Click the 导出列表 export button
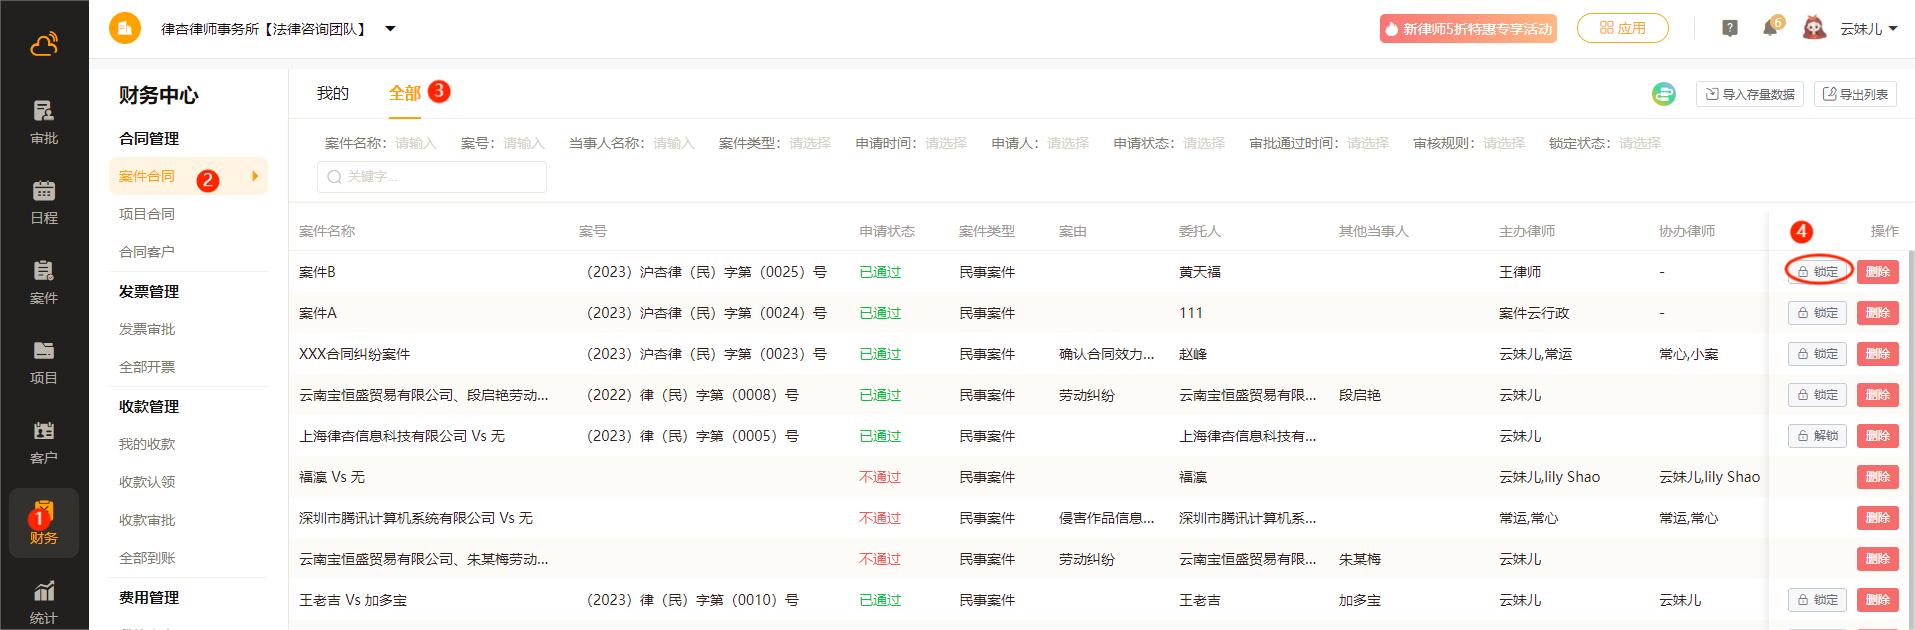 1856,94
